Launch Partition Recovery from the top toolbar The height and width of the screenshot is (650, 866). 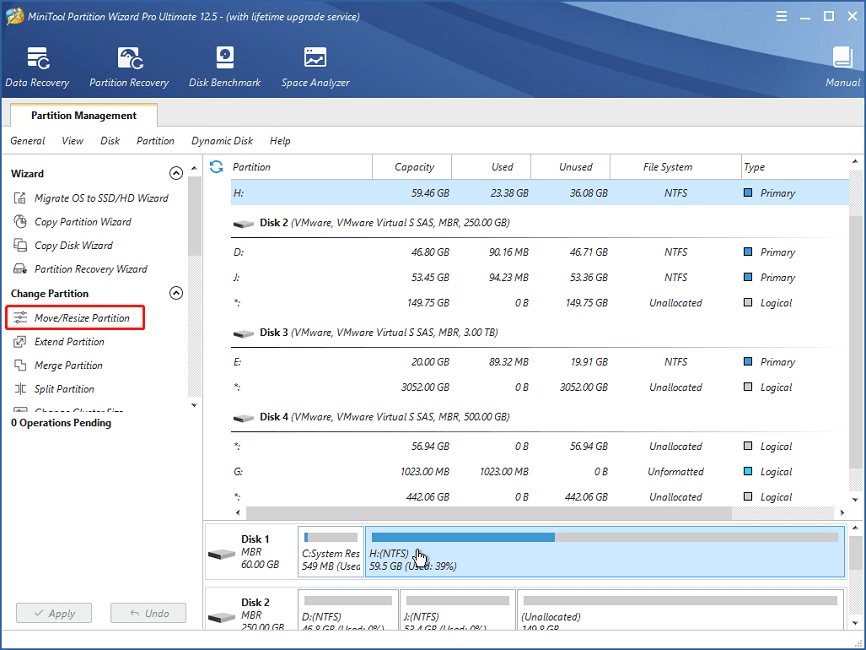(129, 67)
